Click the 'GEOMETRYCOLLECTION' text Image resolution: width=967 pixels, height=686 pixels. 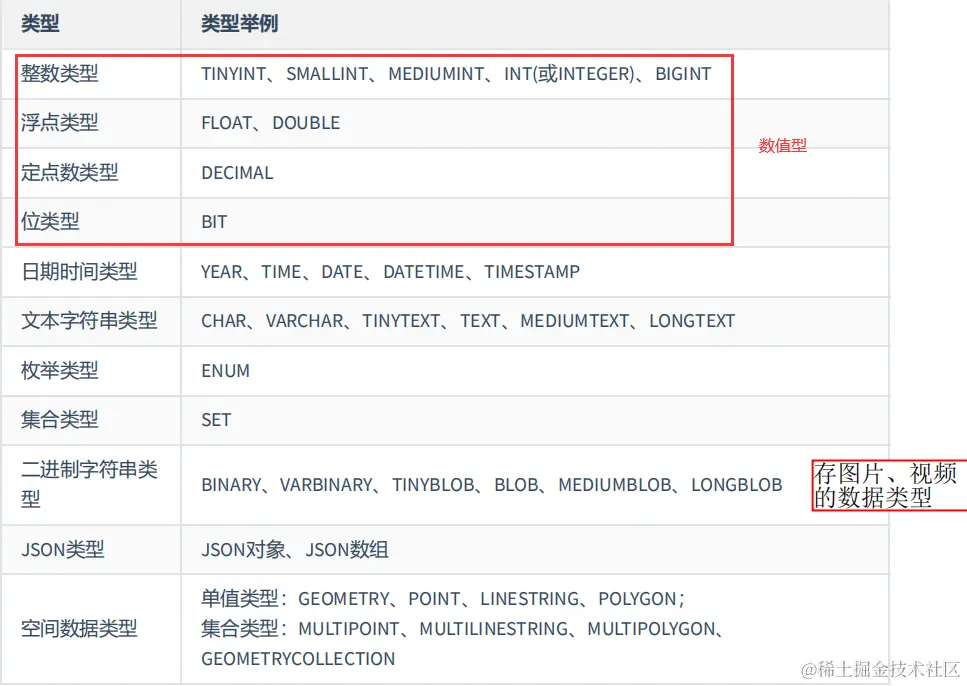[298, 659]
